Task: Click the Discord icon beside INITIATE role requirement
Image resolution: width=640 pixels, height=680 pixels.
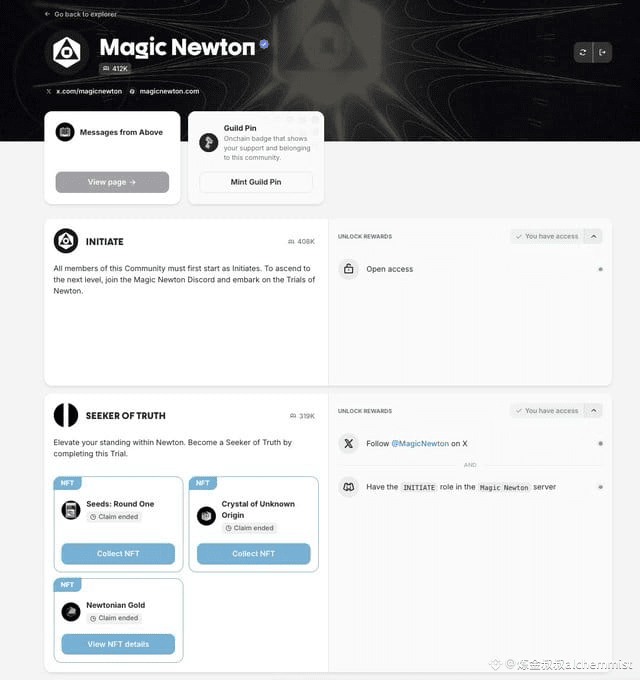Action: 349,487
